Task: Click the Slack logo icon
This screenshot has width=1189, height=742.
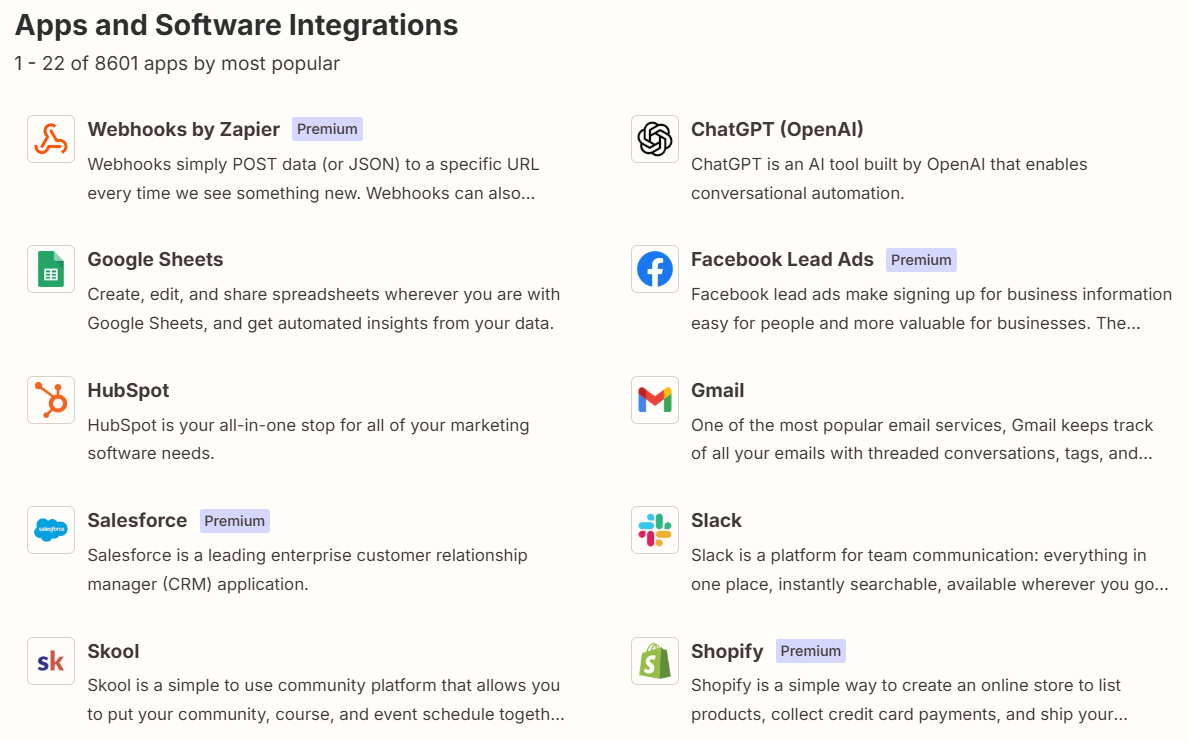Action: point(654,529)
